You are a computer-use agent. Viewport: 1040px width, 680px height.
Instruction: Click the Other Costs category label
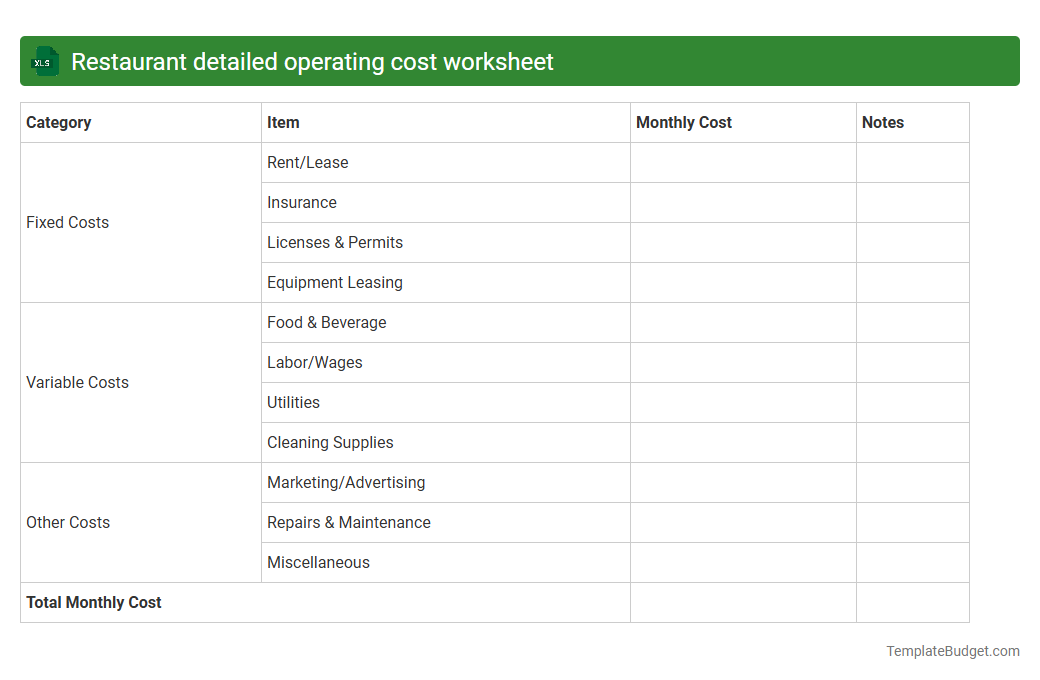click(x=68, y=522)
